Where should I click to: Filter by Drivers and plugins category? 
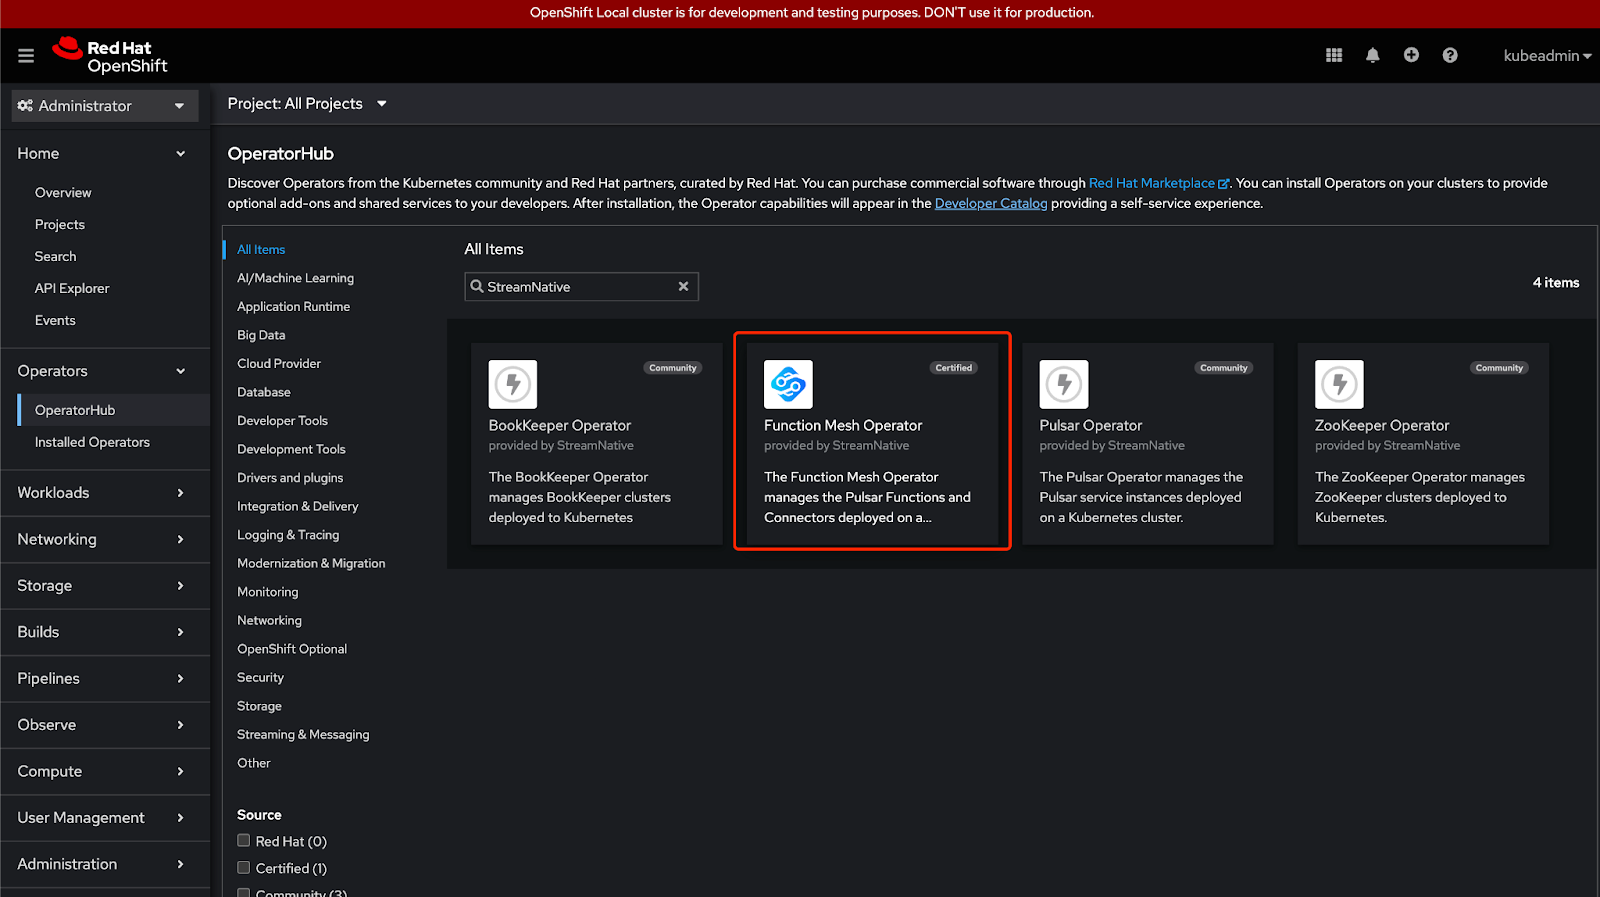[x=290, y=478]
